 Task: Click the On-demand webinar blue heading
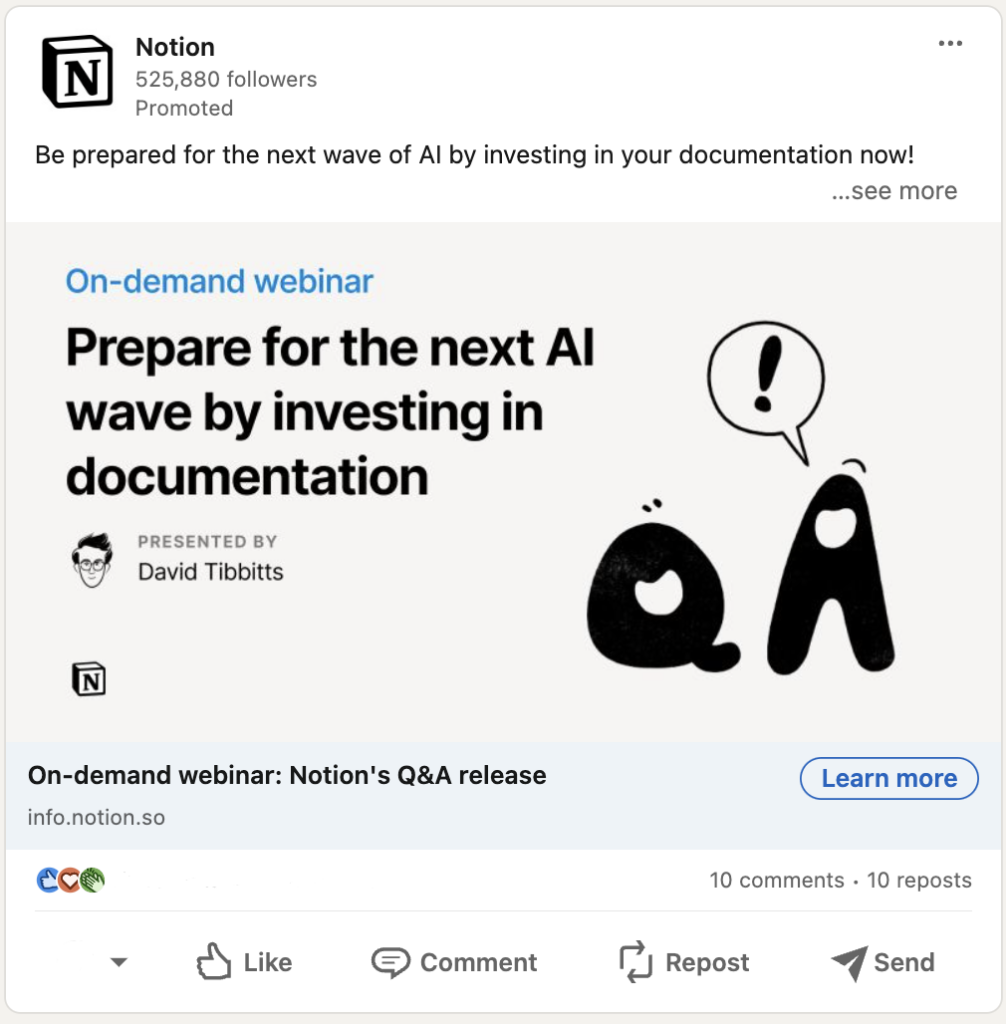pyautogui.click(x=219, y=281)
